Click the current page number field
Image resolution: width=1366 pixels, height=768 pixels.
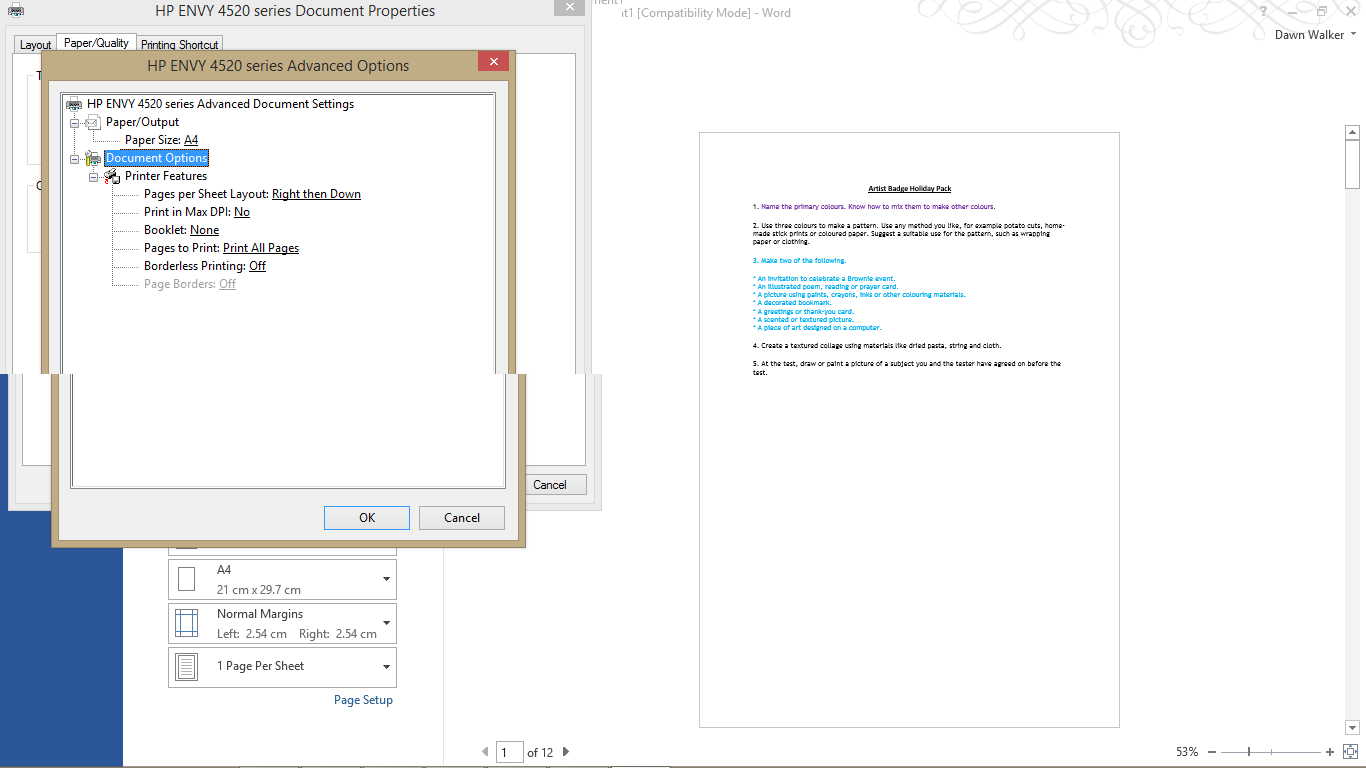(x=509, y=752)
